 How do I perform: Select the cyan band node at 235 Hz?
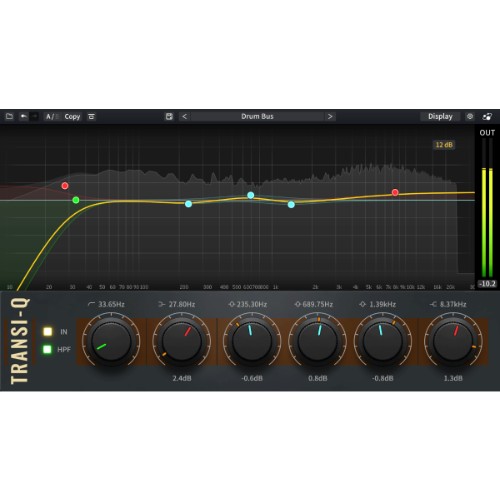pyautogui.click(x=188, y=204)
